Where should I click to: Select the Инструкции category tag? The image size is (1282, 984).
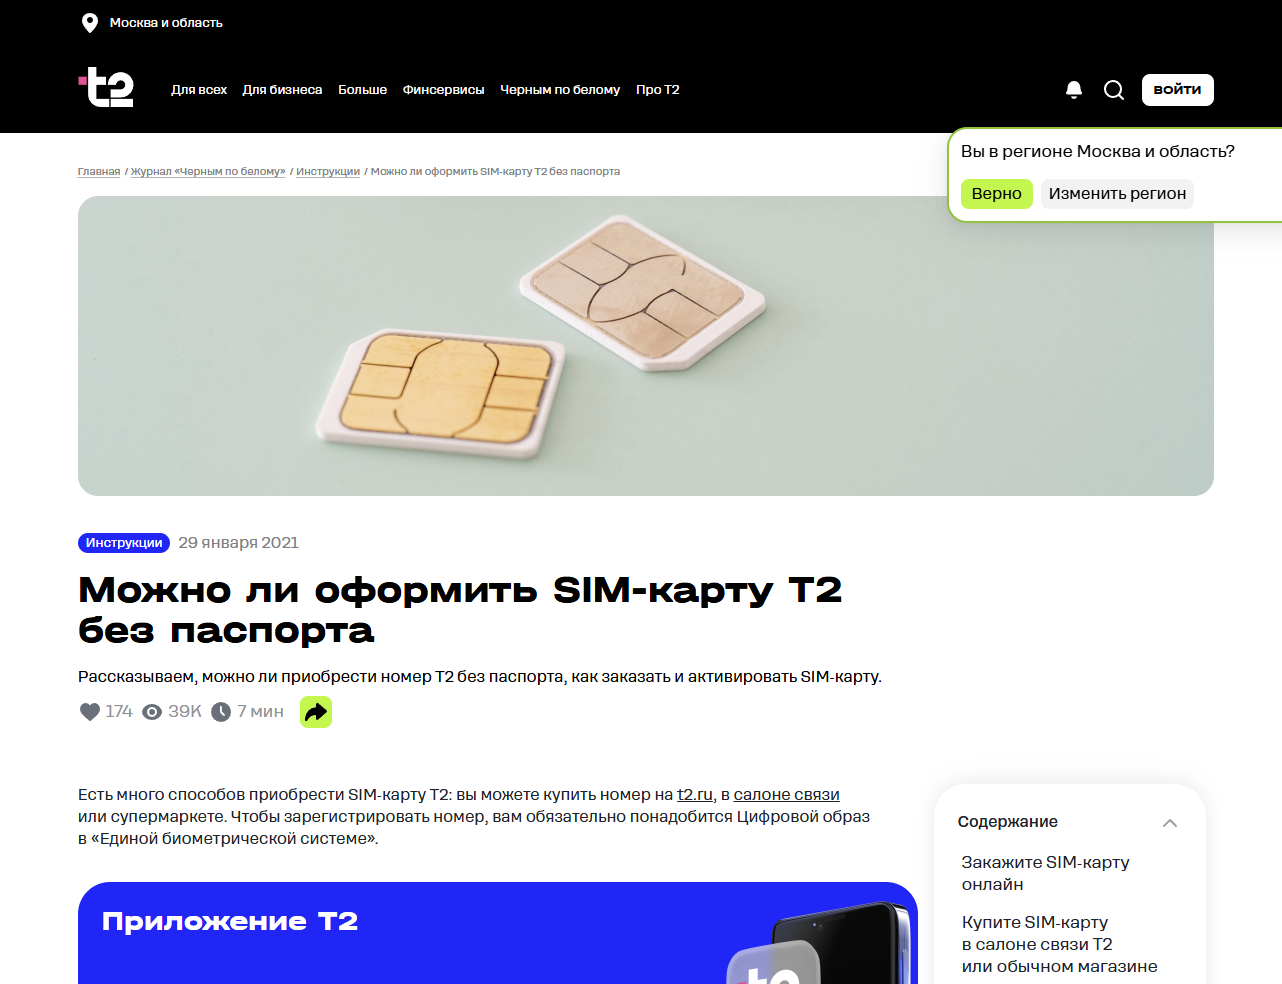tap(124, 543)
